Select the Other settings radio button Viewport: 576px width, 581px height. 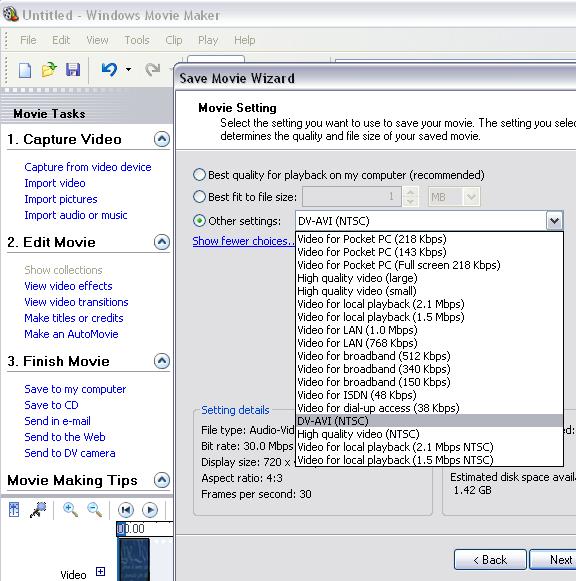click(x=199, y=221)
